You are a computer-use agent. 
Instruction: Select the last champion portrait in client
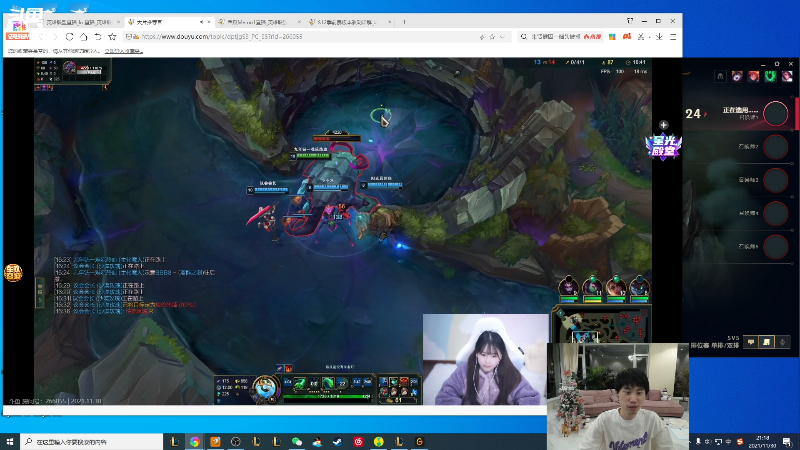[x=787, y=77]
